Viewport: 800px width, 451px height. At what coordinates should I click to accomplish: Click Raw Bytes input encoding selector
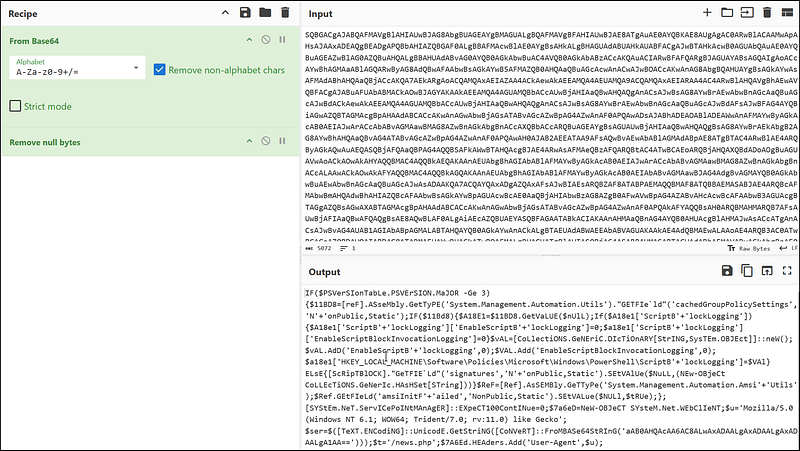741,248
